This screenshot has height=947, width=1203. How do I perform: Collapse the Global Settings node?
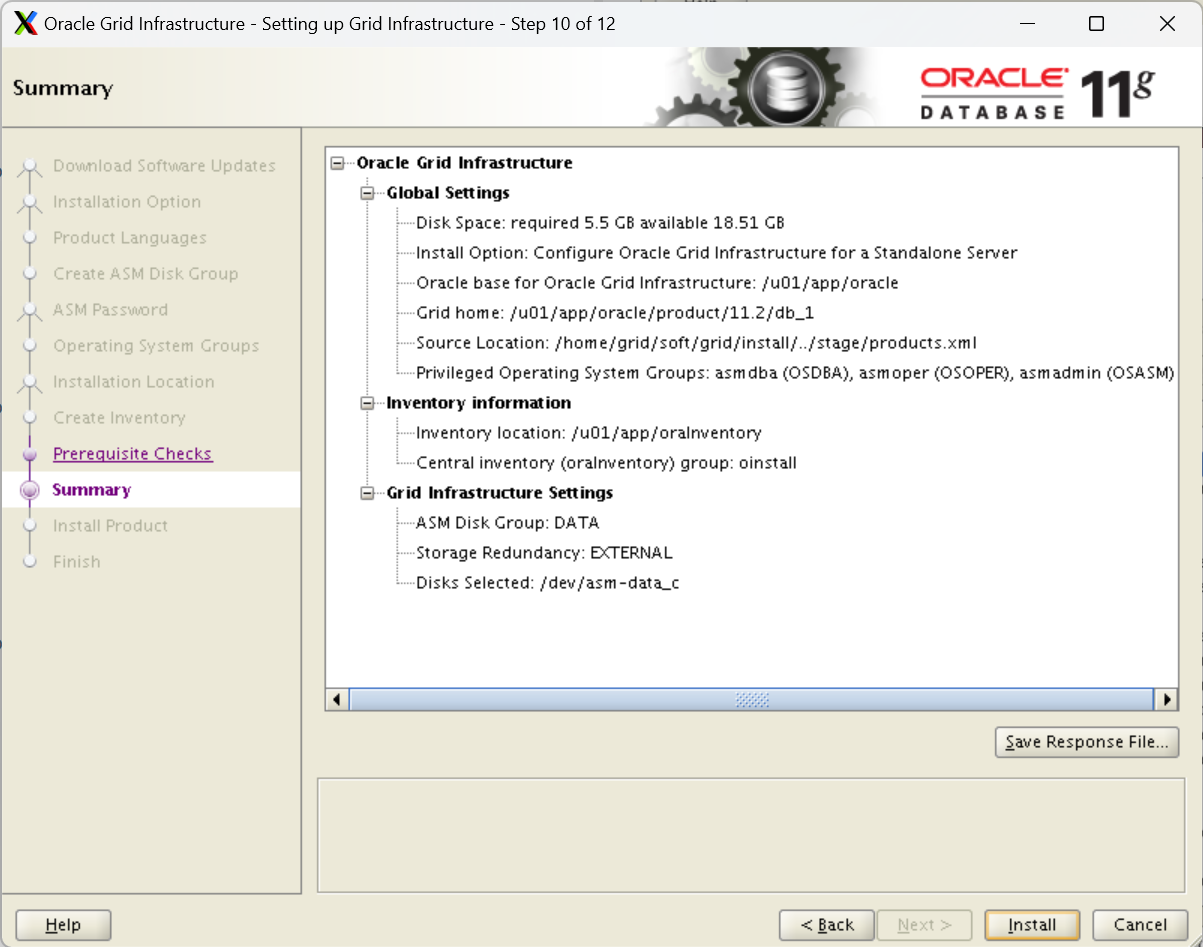[x=367, y=193]
